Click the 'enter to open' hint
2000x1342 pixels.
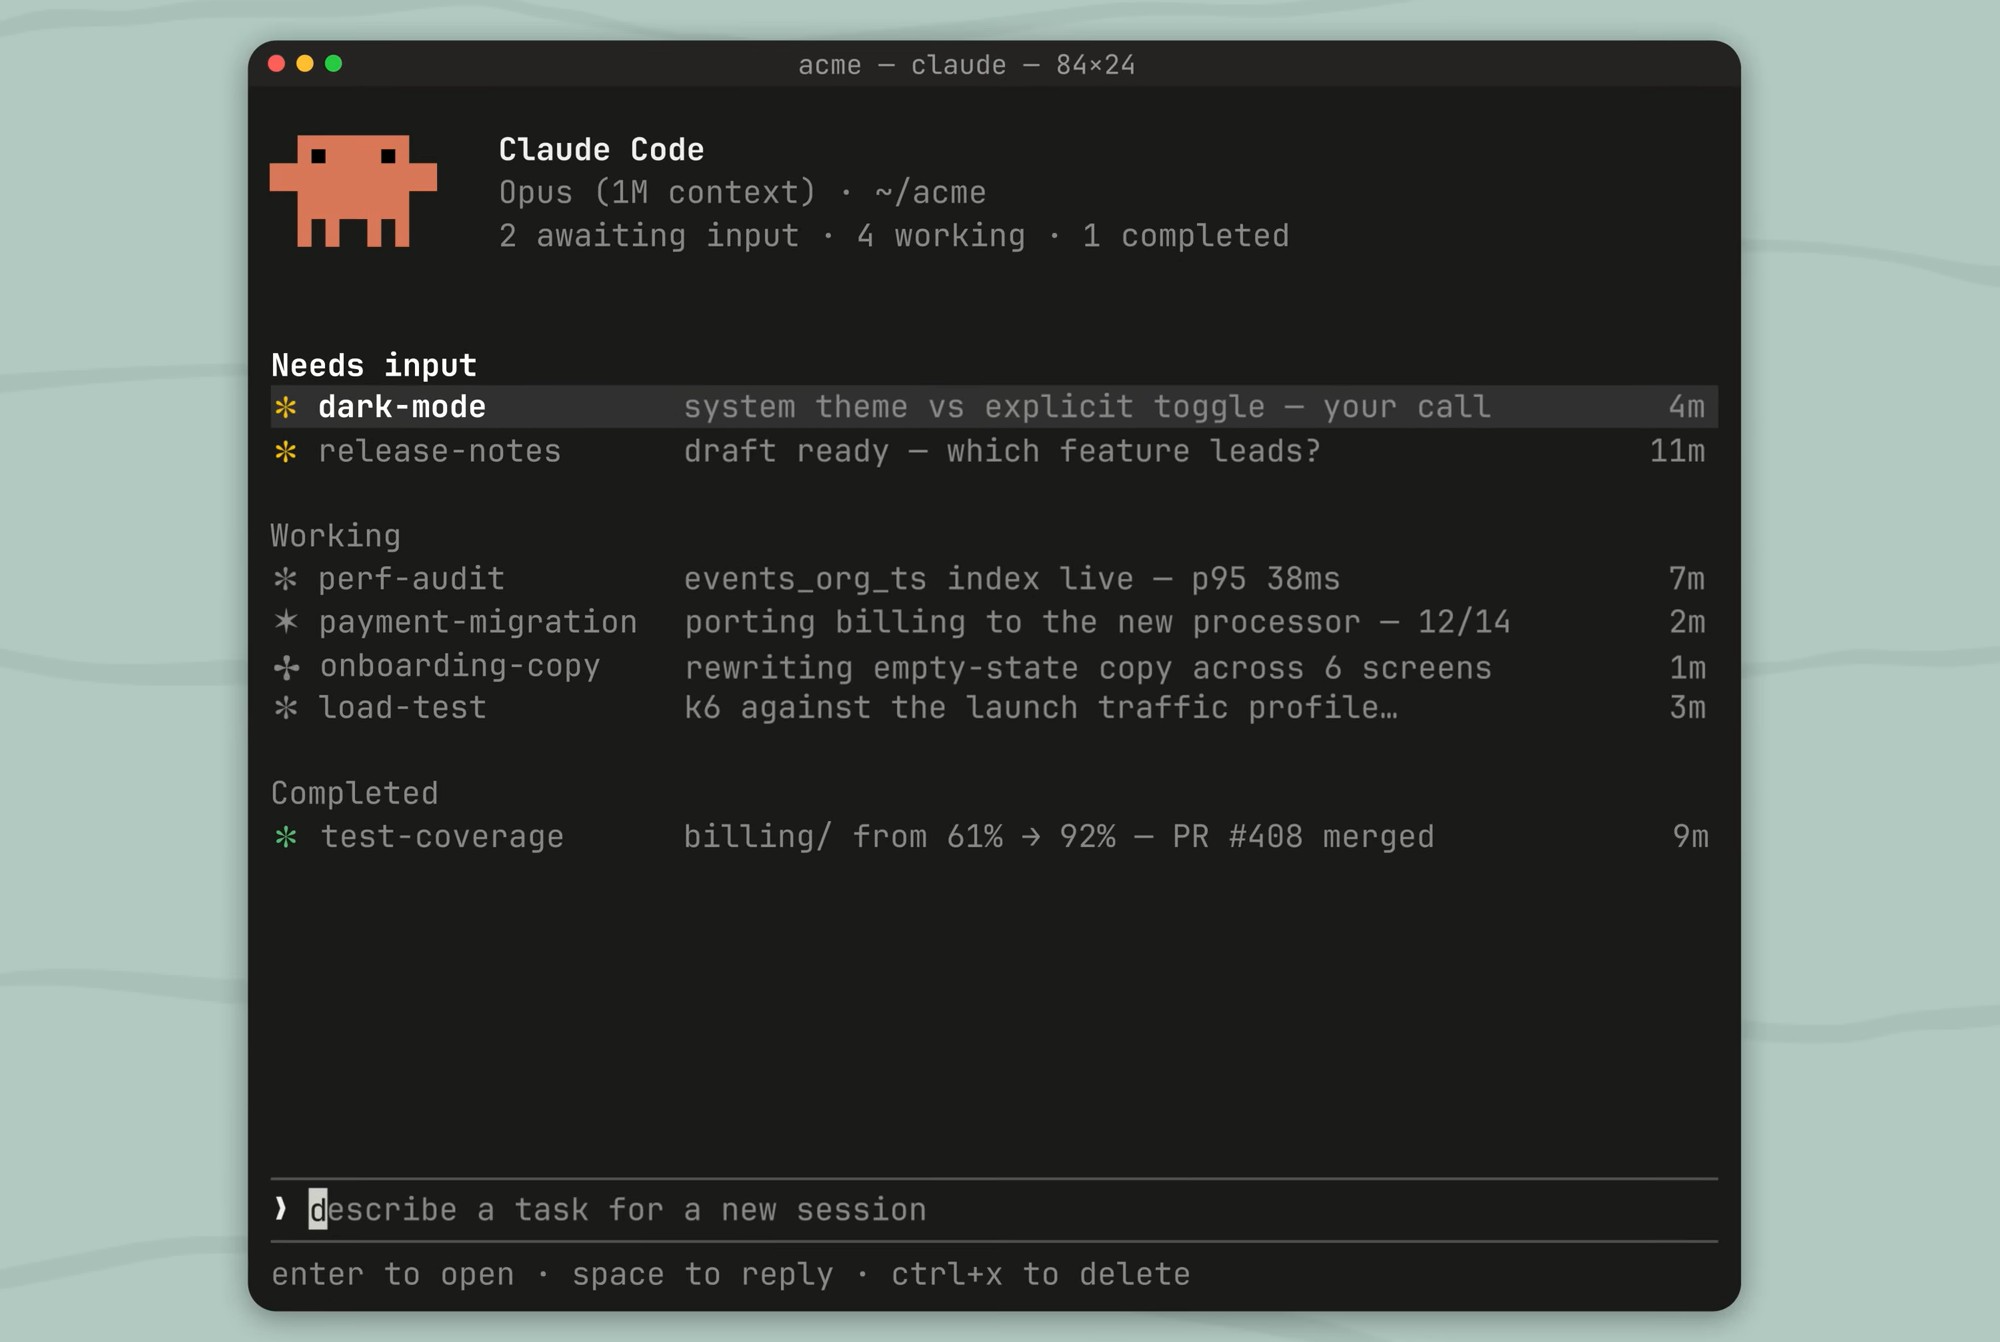[393, 1275]
